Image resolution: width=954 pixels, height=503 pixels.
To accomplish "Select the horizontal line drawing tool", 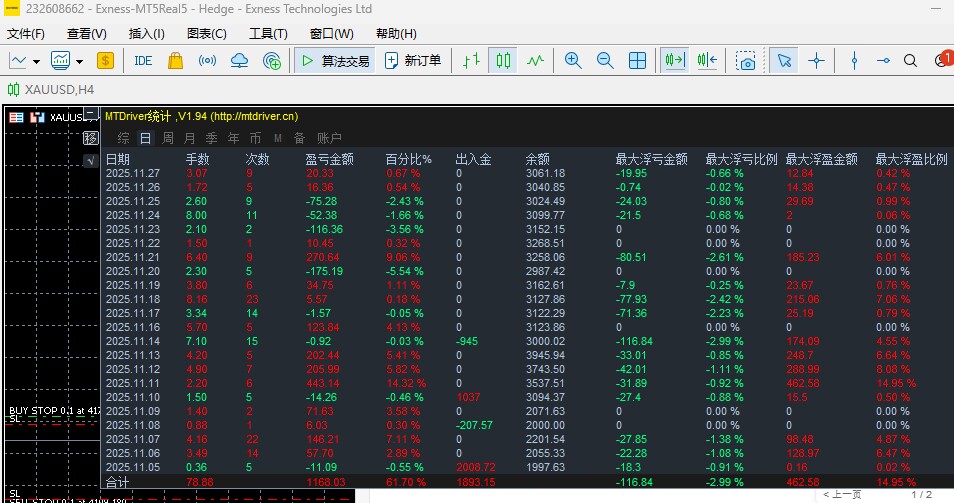I will 883,60.
